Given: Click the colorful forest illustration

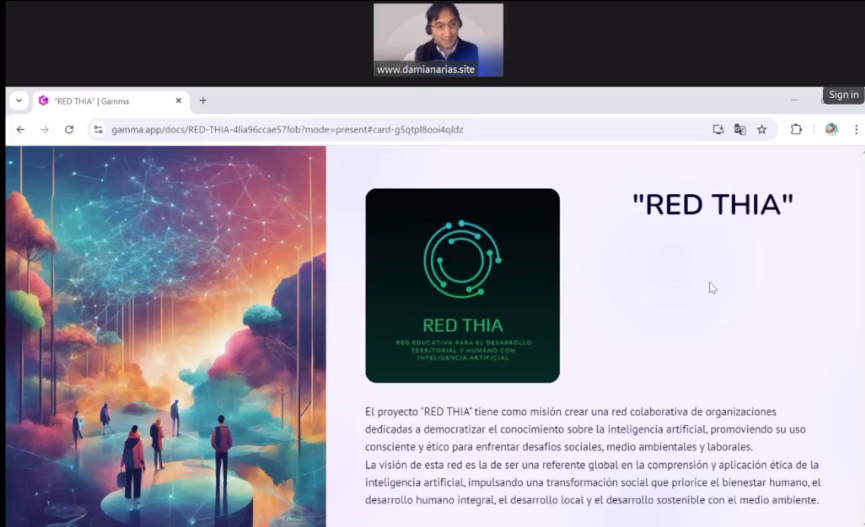Looking at the screenshot, I should pyautogui.click(x=165, y=335).
